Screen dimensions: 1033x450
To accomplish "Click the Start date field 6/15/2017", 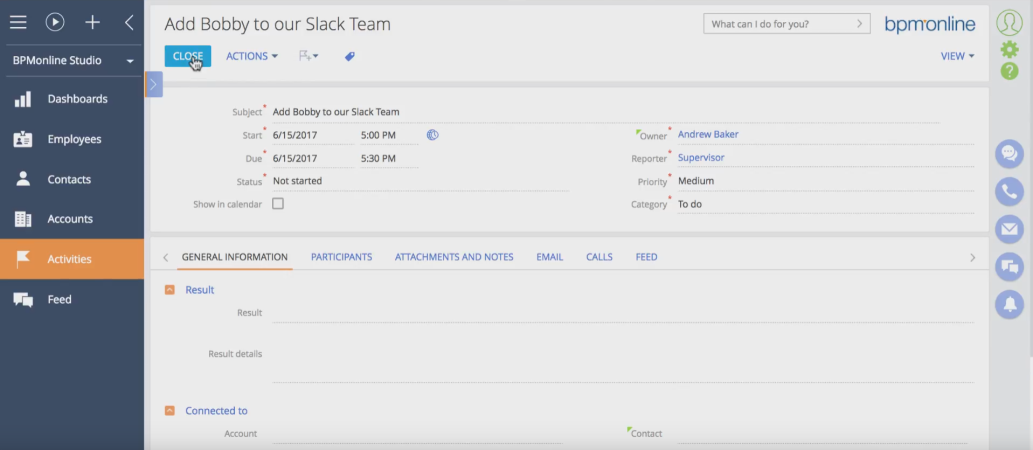I will (x=314, y=135).
